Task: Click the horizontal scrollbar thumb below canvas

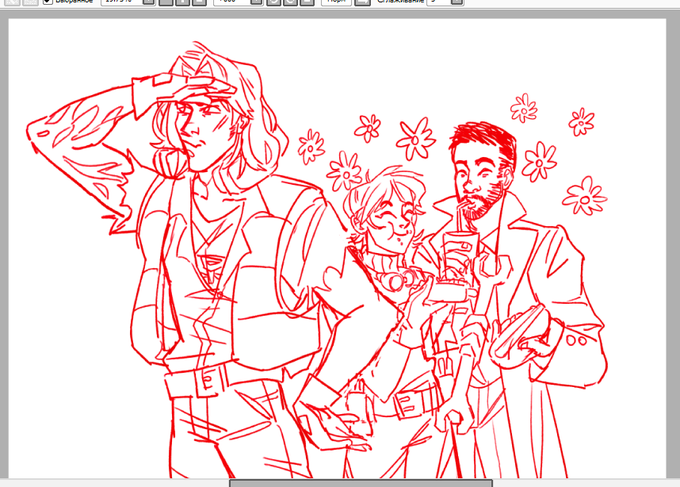Action: pos(361,483)
